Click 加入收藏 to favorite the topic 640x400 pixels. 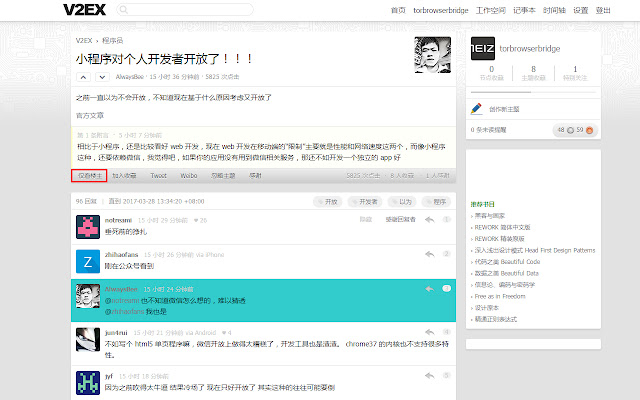point(124,176)
